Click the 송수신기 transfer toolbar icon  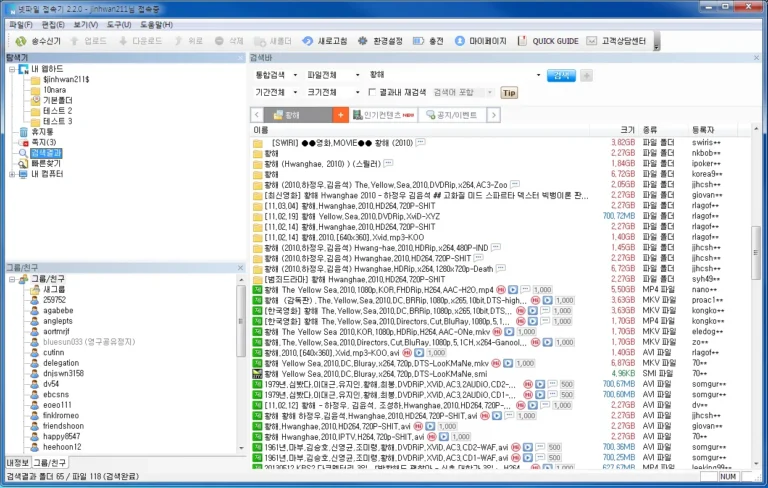point(36,41)
